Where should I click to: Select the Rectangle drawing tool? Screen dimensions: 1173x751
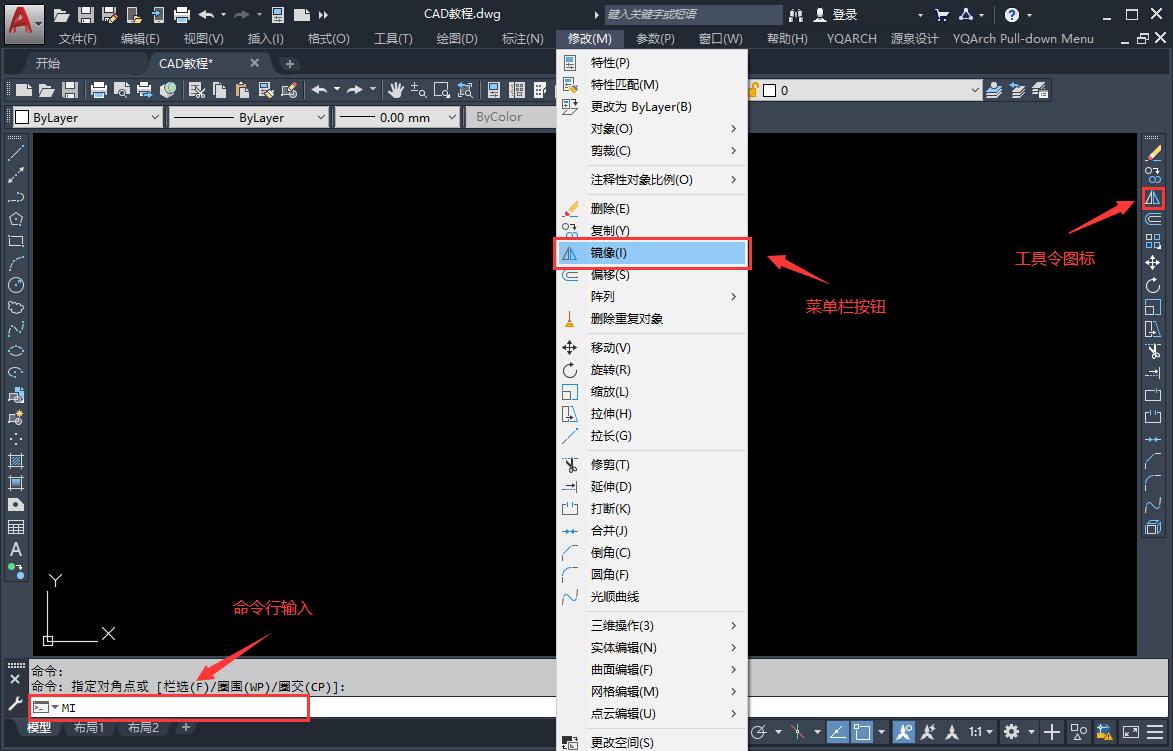(x=16, y=241)
